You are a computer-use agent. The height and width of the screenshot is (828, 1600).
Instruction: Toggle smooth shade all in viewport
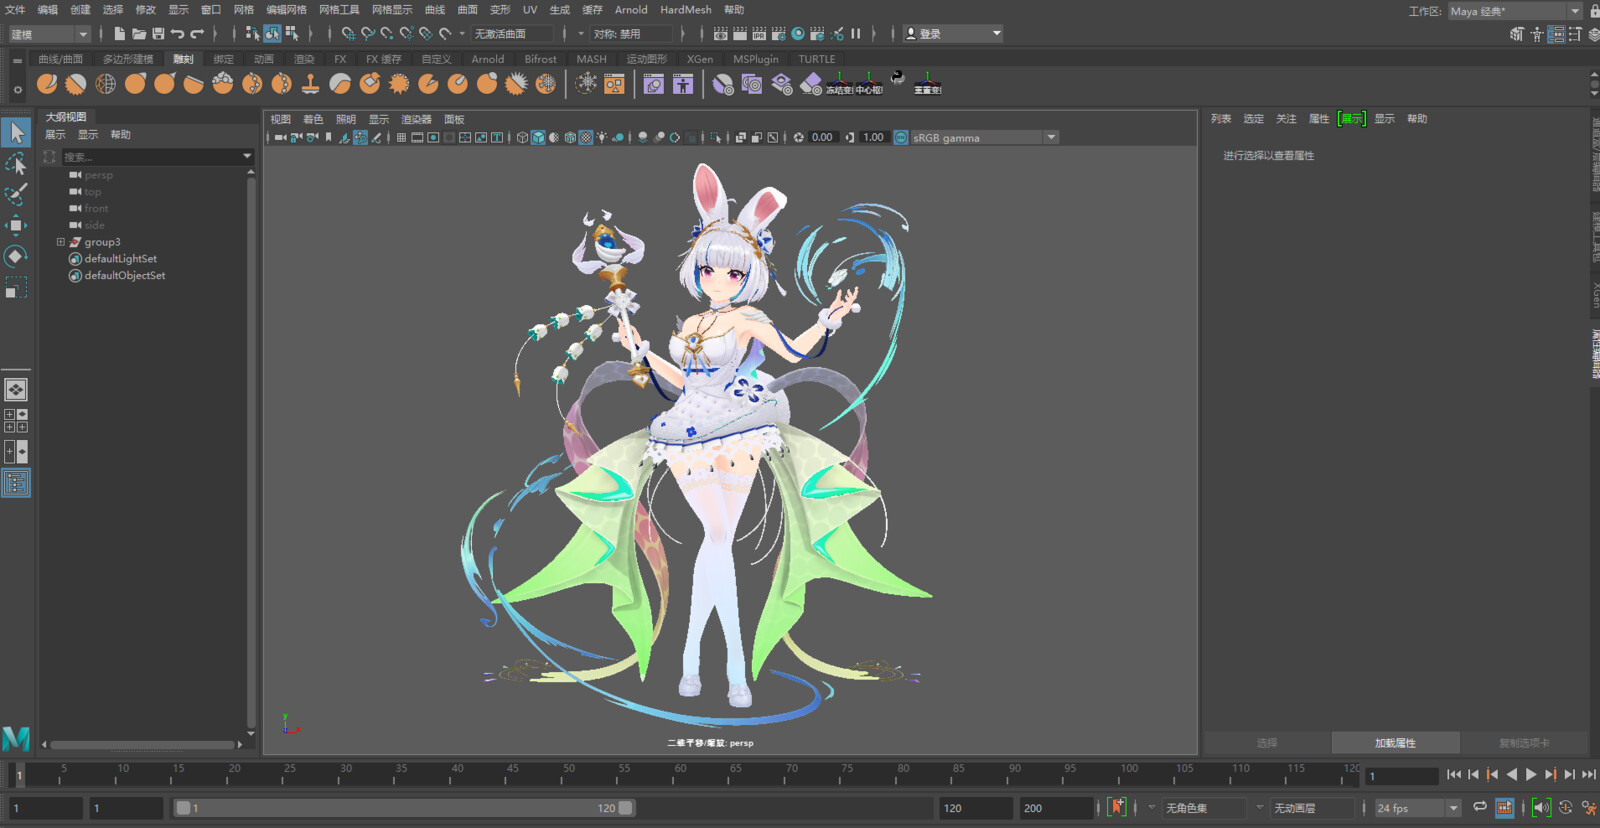538,138
